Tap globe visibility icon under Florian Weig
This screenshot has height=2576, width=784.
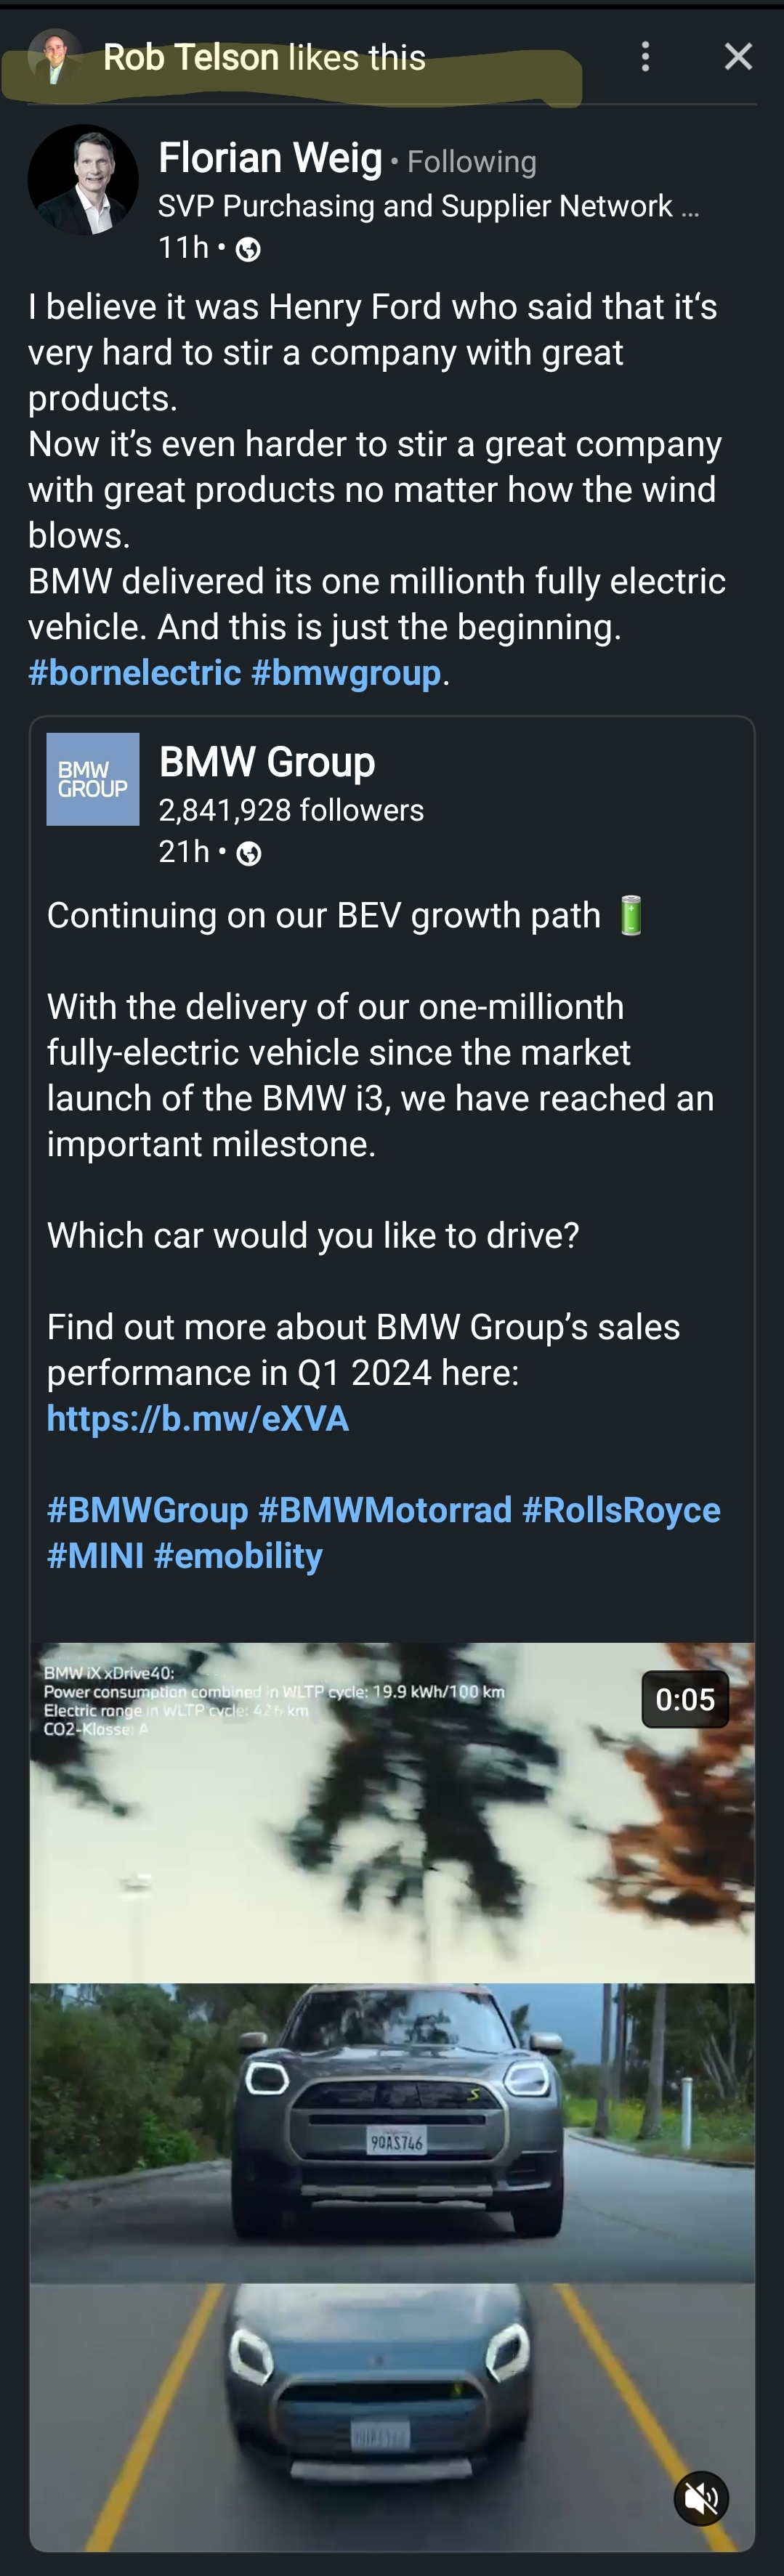pos(248,249)
